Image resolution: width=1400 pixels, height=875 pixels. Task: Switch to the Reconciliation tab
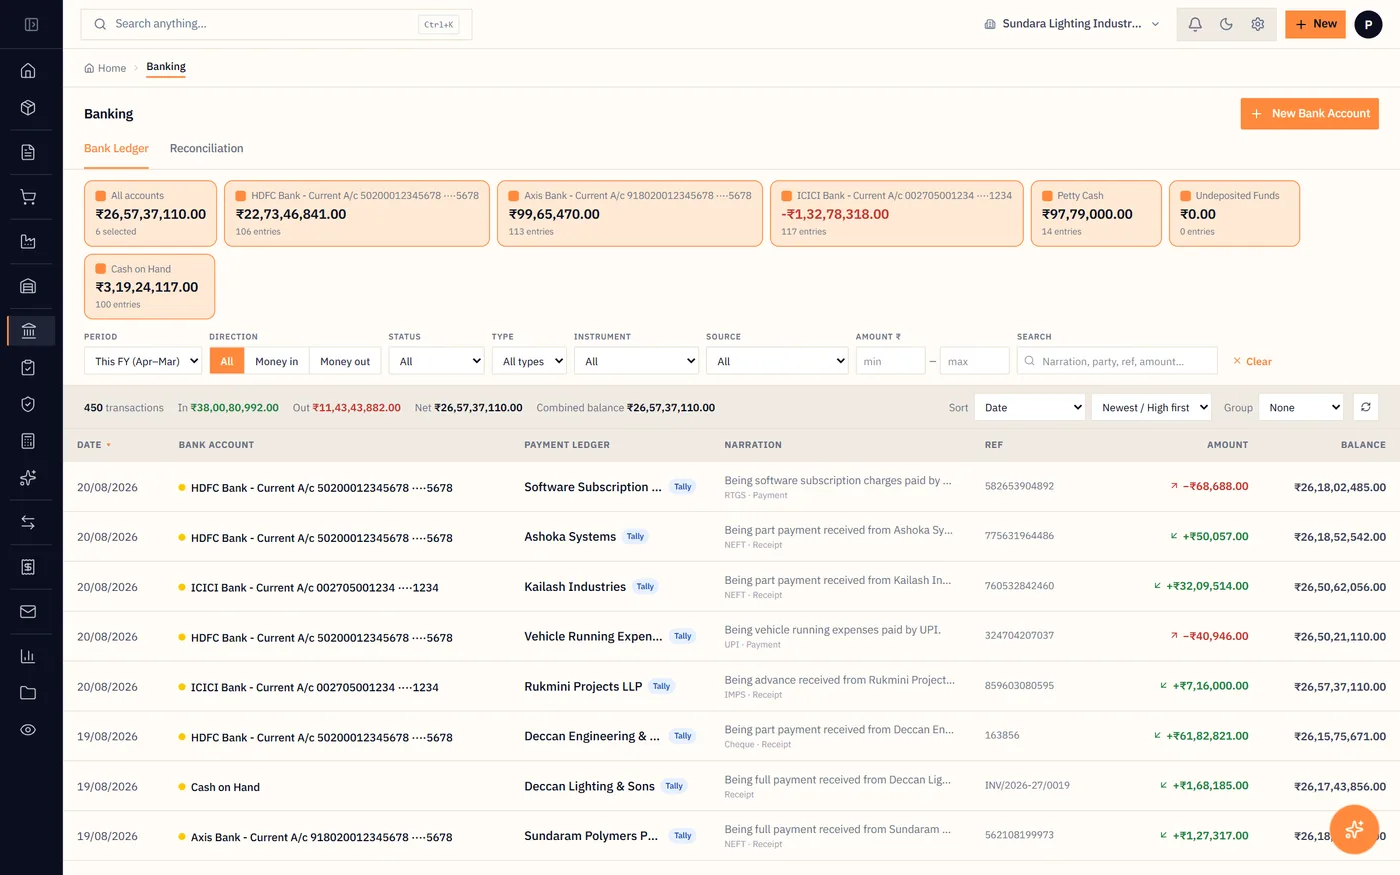point(206,148)
